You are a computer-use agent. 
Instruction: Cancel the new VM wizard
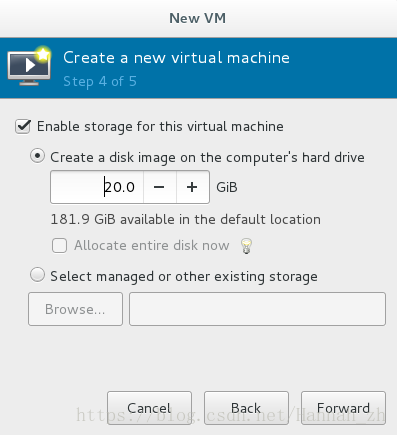coord(149,408)
